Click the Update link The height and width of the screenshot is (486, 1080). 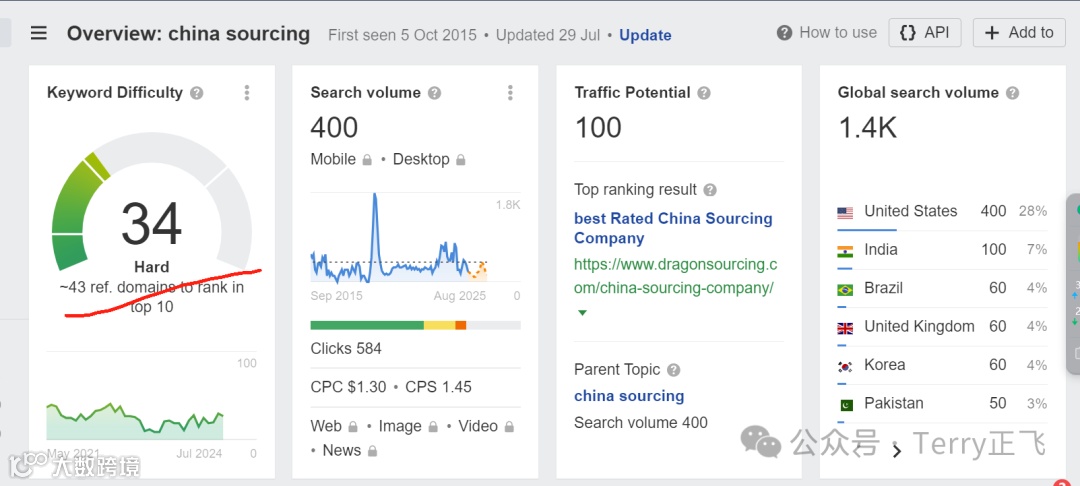645,35
